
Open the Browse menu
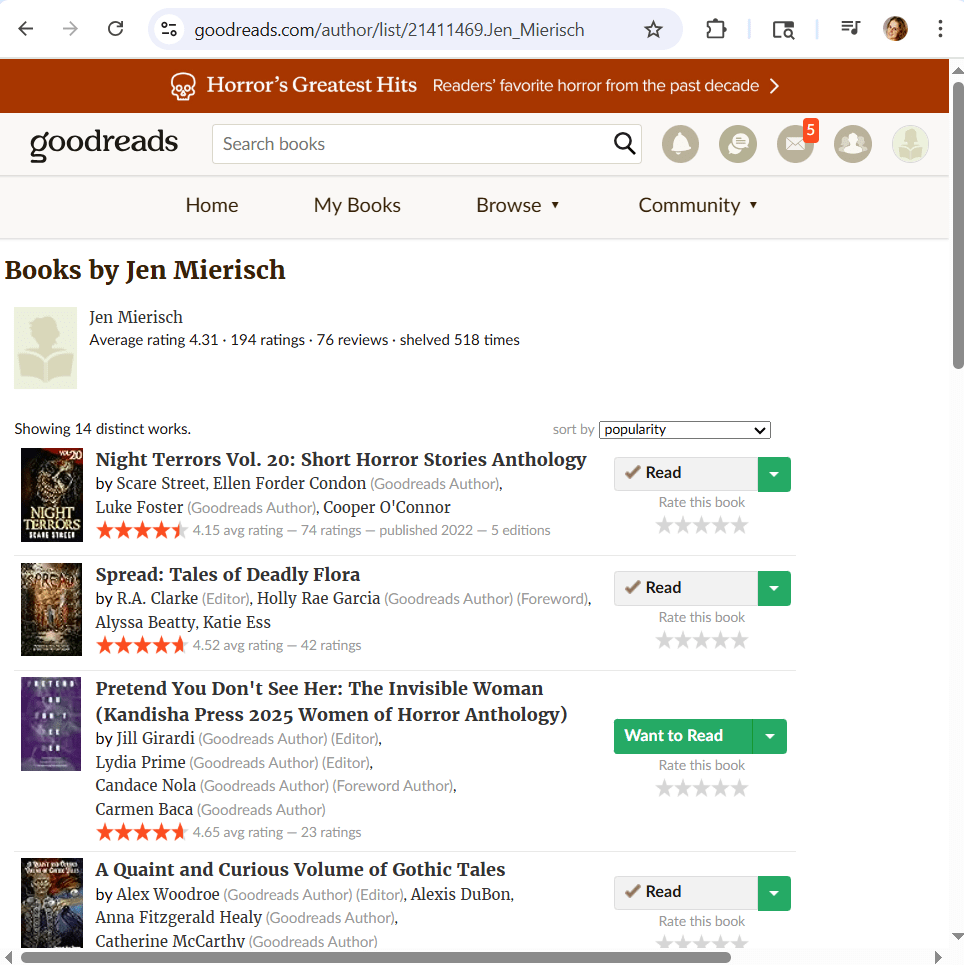click(517, 206)
